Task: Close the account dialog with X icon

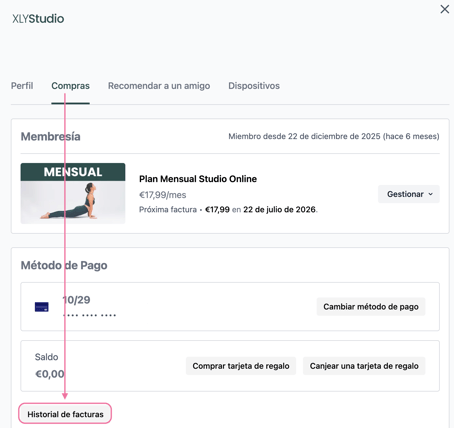Action: point(445,9)
